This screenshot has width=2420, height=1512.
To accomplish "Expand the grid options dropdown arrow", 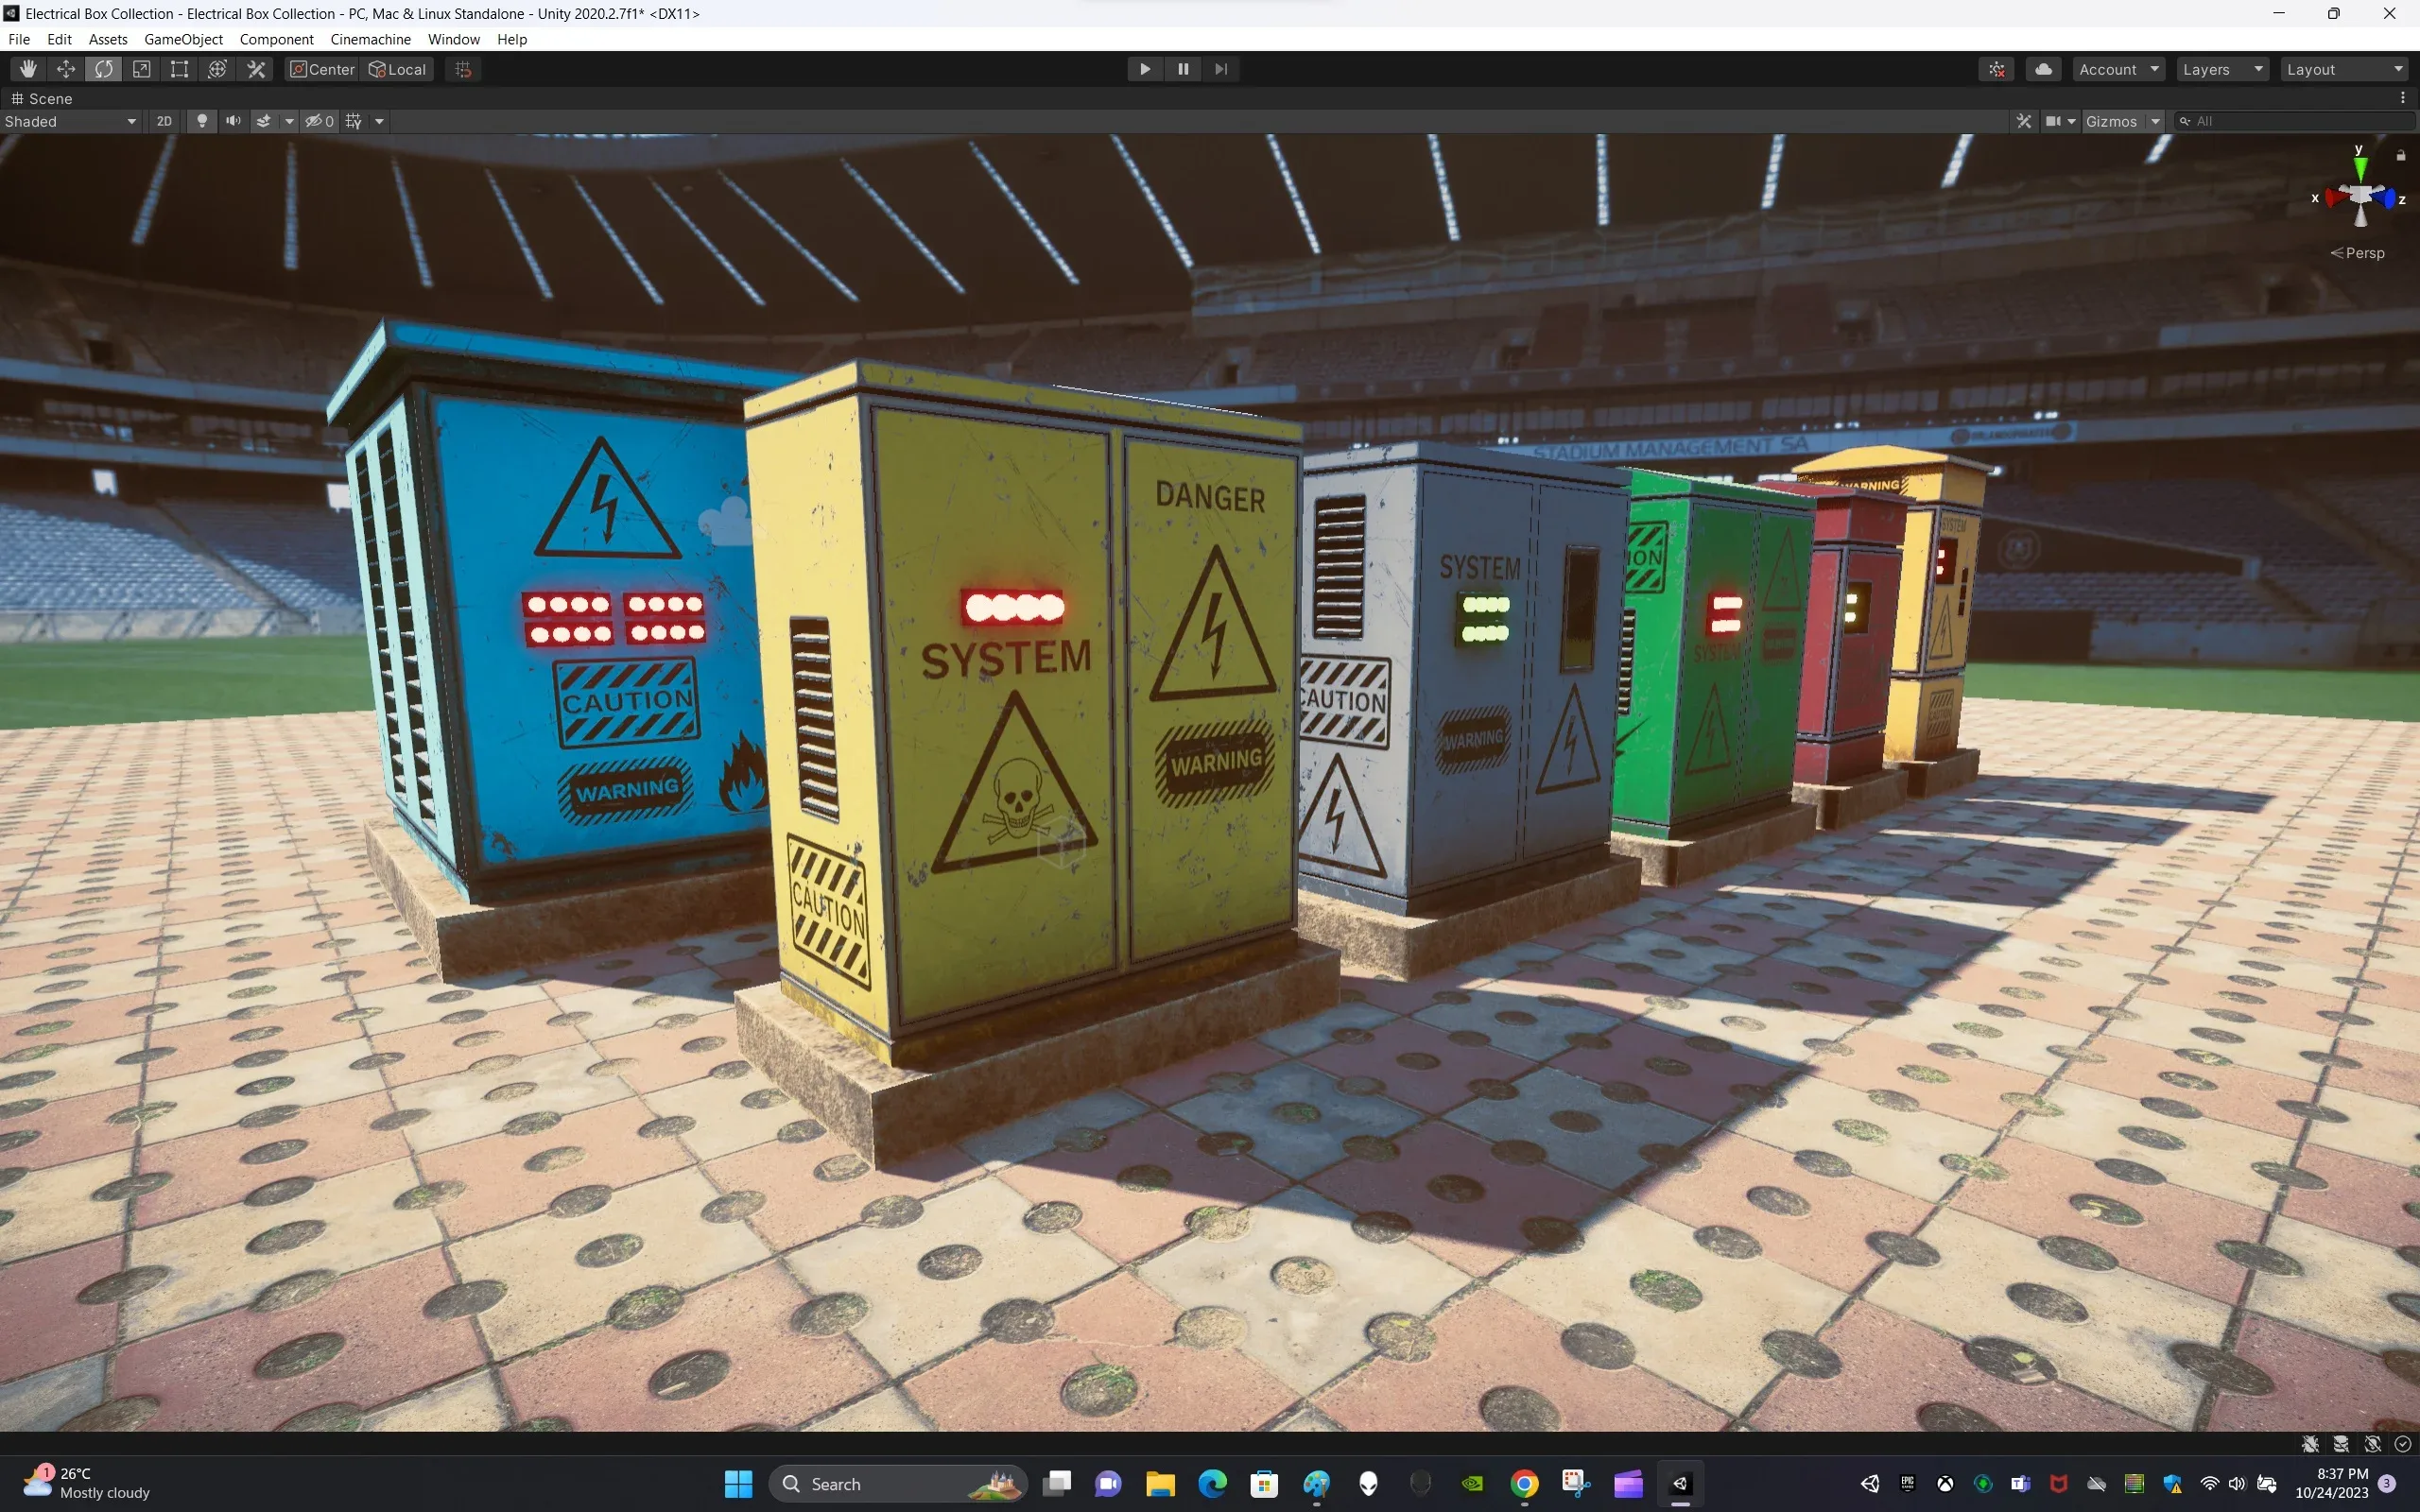I will tap(379, 121).
